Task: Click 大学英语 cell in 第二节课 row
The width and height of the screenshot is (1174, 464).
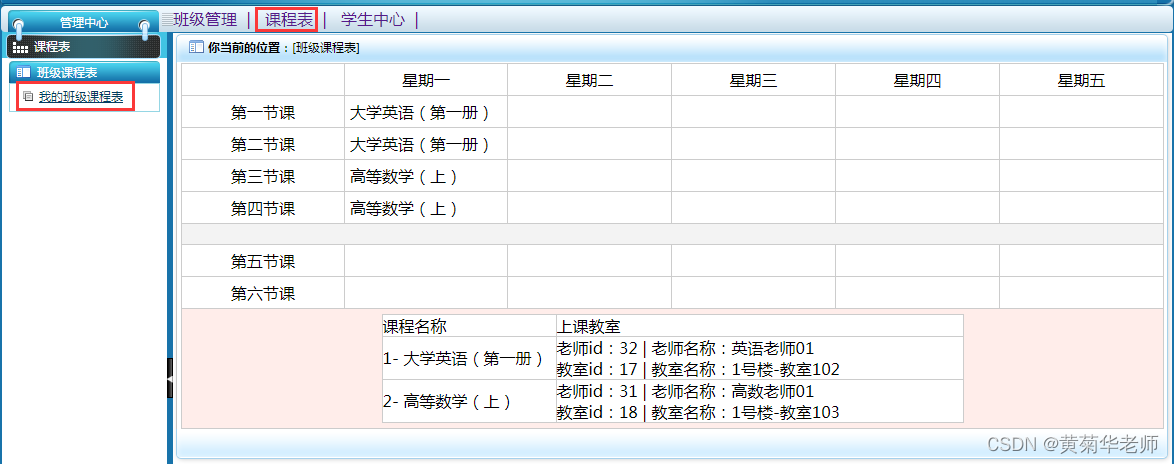Action: point(426,144)
